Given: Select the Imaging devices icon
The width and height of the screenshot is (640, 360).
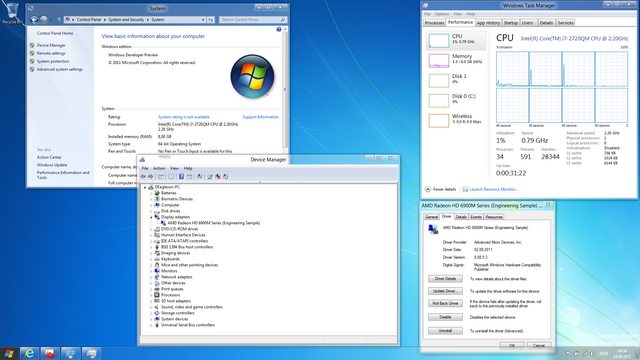Looking at the screenshot, I should tap(157, 253).
